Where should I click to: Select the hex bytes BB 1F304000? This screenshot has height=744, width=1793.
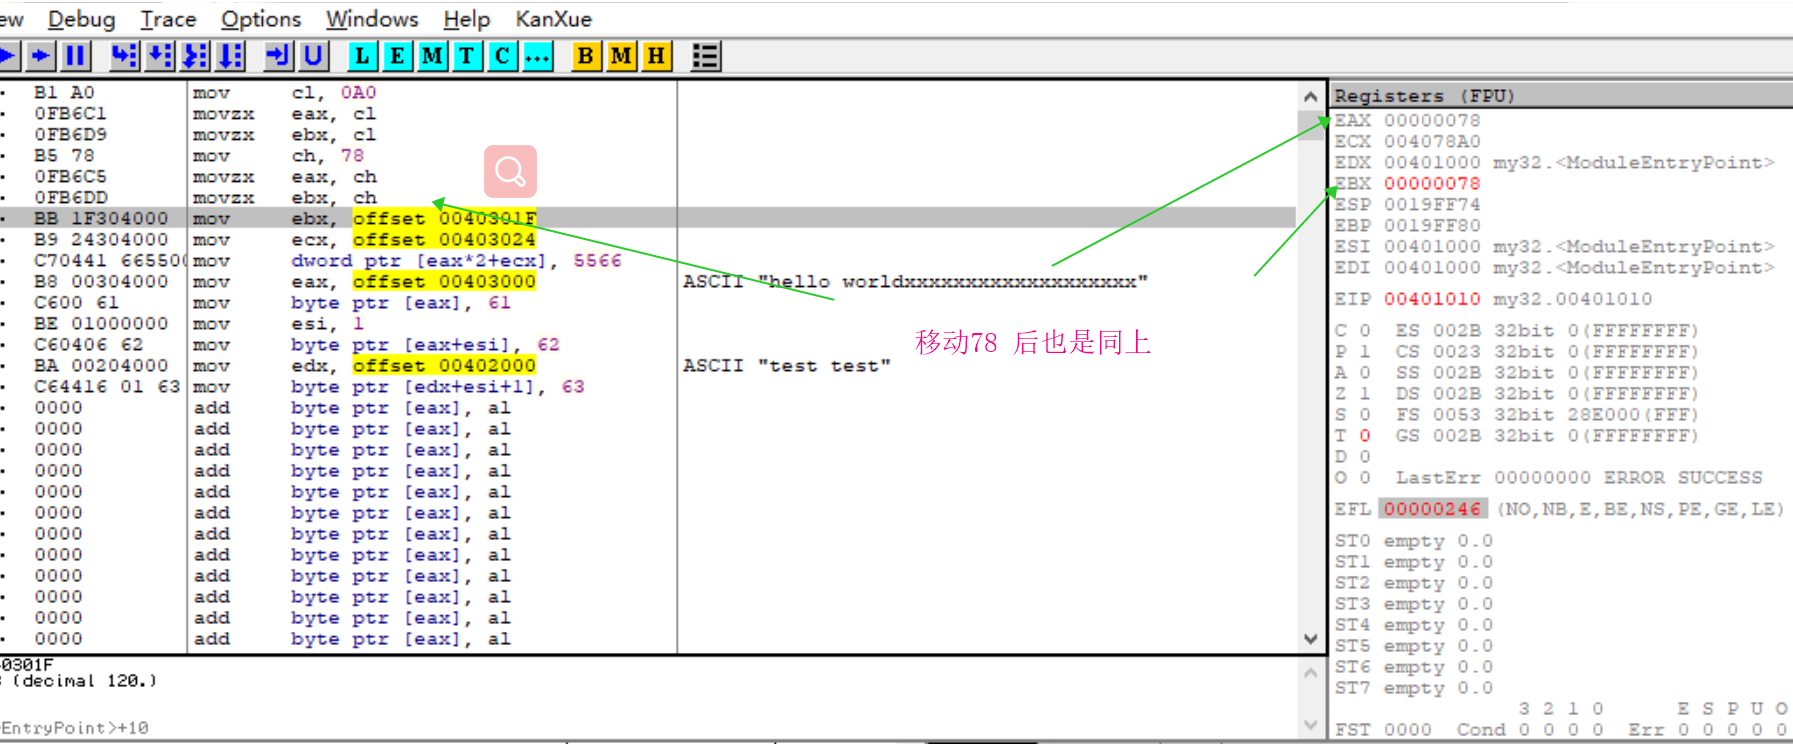101,218
